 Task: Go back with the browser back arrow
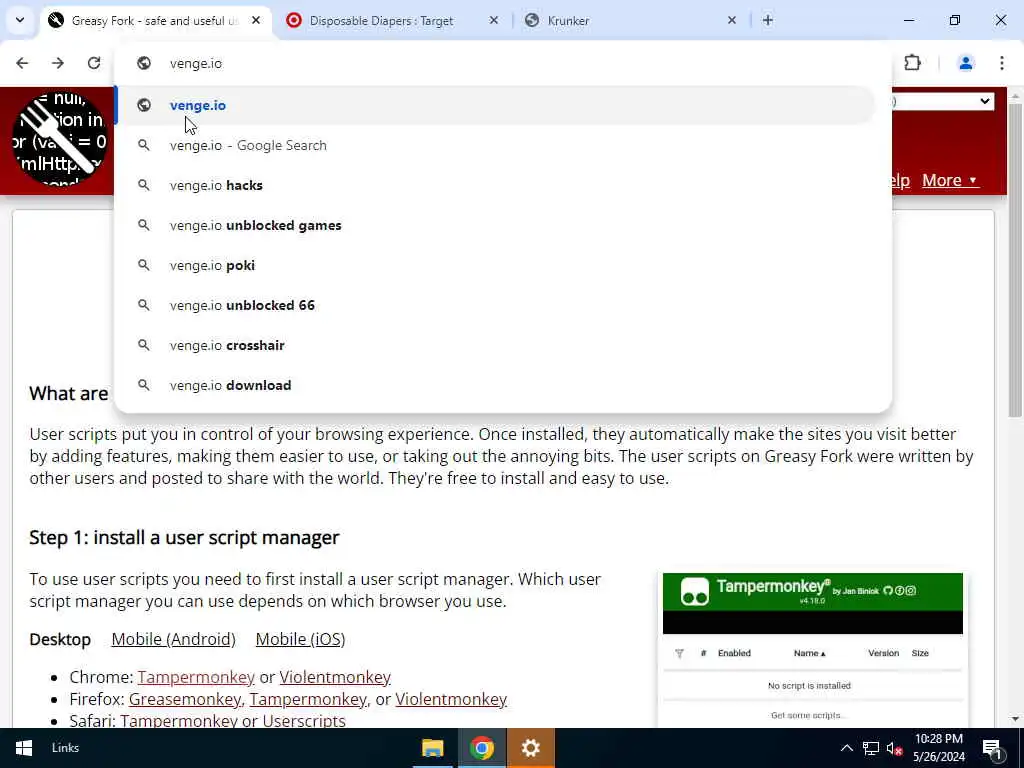[22, 63]
